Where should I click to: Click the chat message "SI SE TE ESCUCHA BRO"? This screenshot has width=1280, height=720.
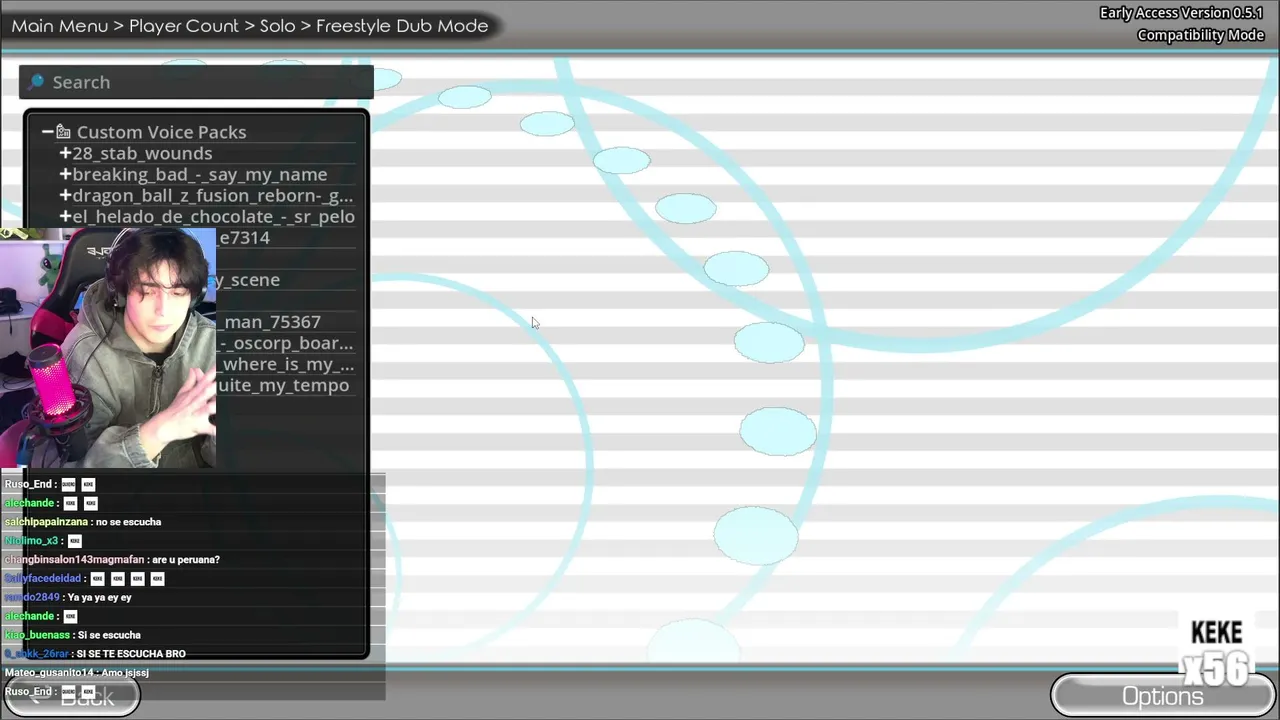pyautogui.click(x=131, y=654)
